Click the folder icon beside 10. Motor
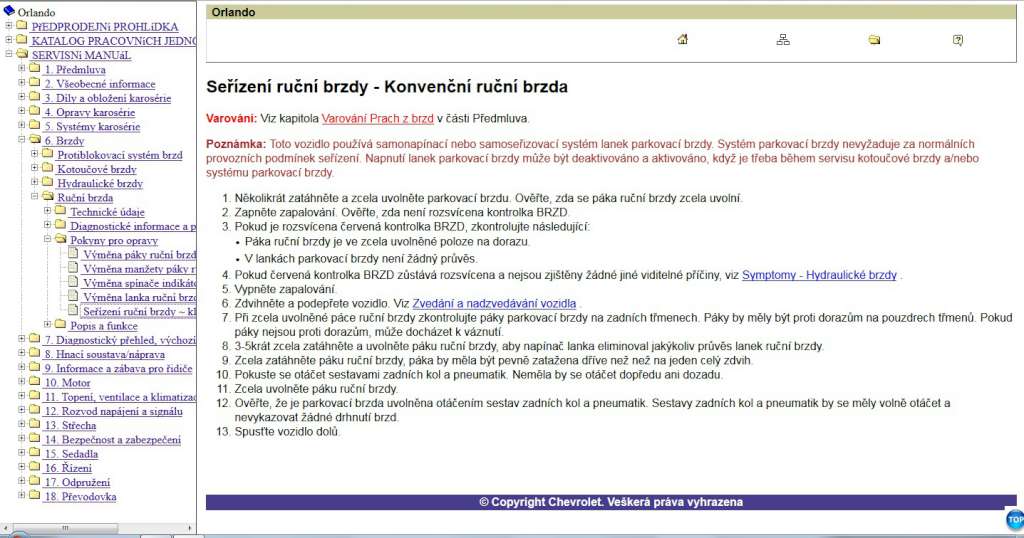The width and height of the screenshot is (1024, 538). [34, 383]
